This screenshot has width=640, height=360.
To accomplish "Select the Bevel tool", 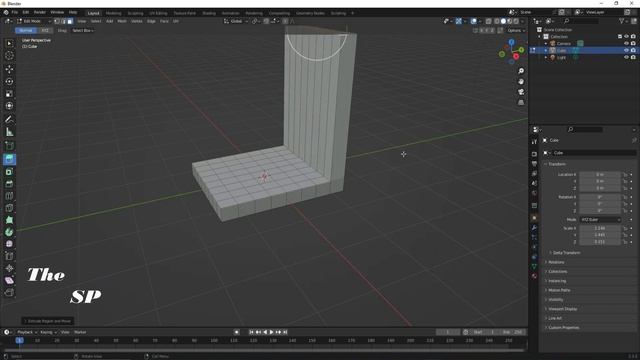I will pyautogui.click(x=9, y=184).
